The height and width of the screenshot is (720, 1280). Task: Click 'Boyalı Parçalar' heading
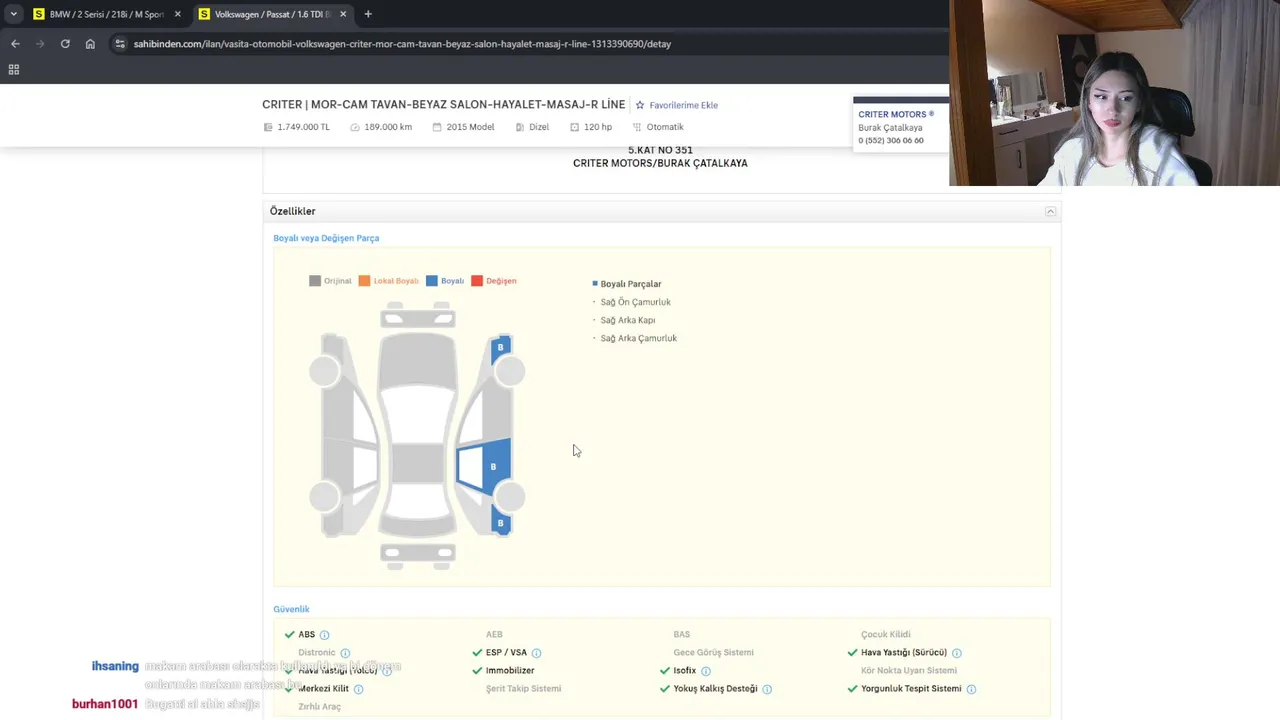630,284
